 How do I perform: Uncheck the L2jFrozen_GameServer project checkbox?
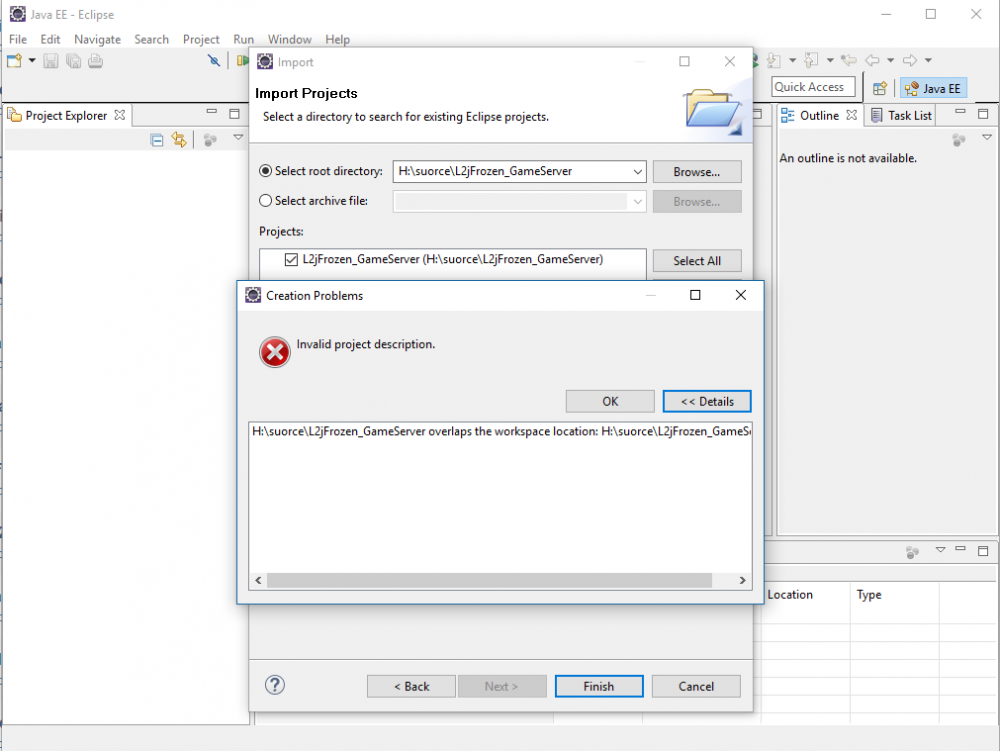[292, 259]
